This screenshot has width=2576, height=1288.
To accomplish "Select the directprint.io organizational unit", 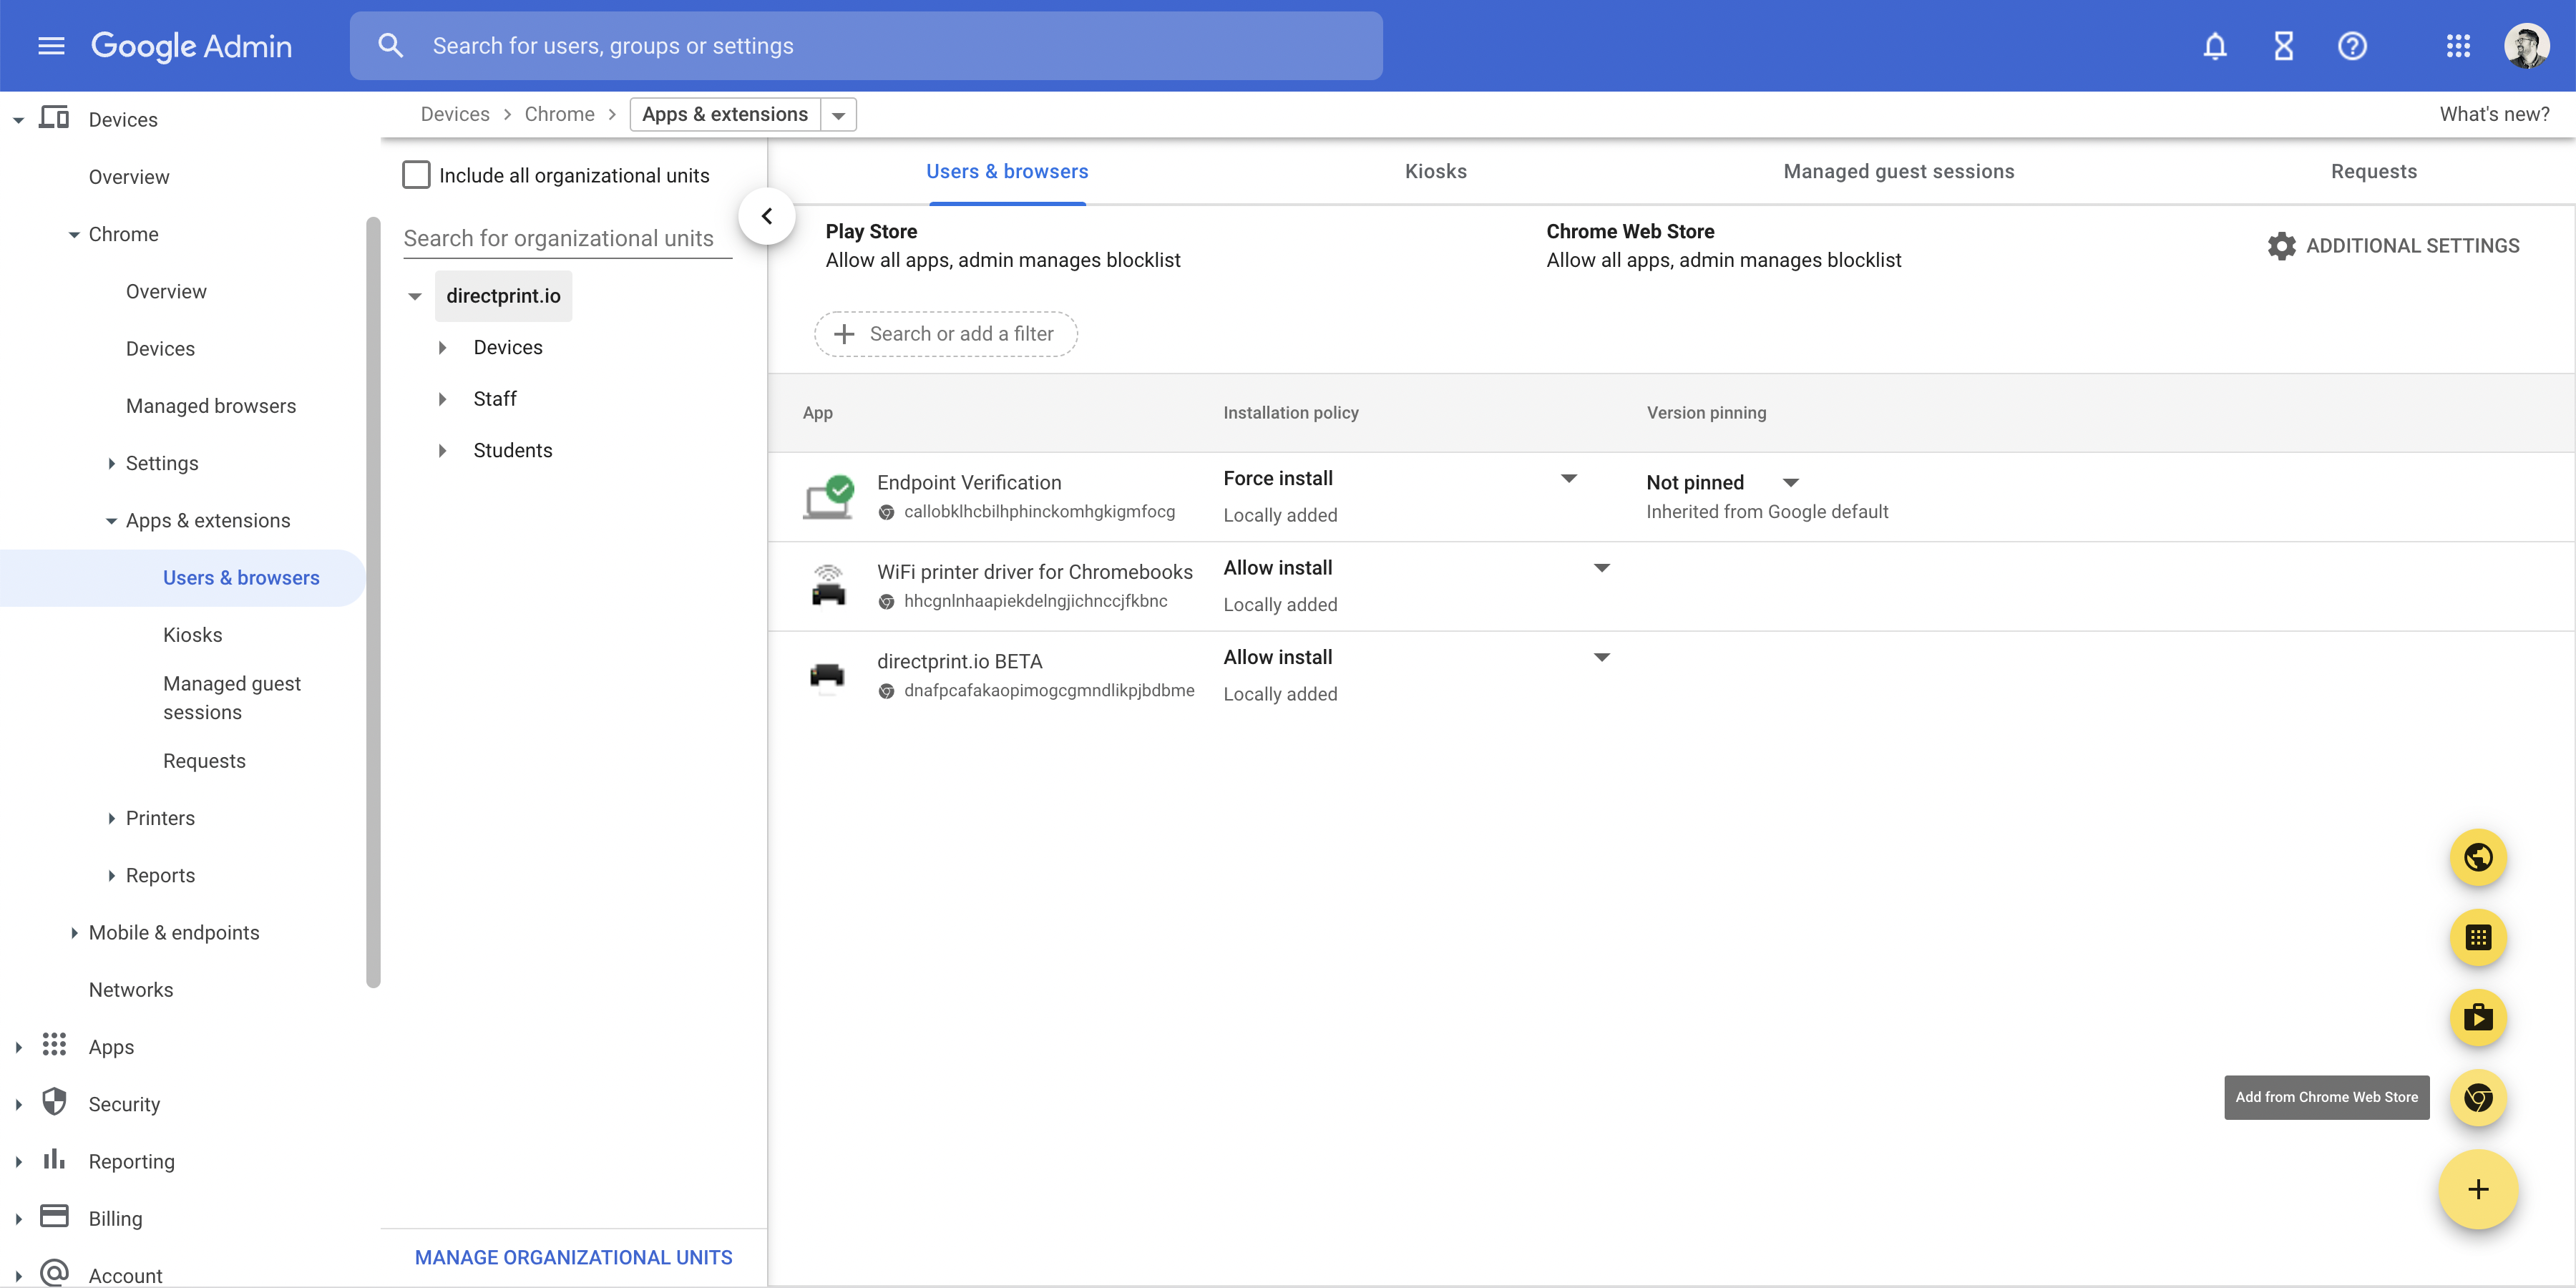I will 503,296.
